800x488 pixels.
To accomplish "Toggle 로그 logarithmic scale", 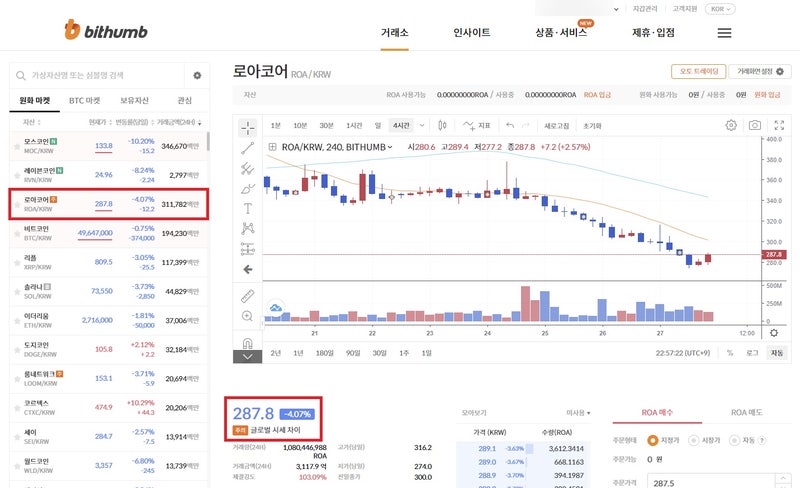I will pyautogui.click(x=753, y=353).
